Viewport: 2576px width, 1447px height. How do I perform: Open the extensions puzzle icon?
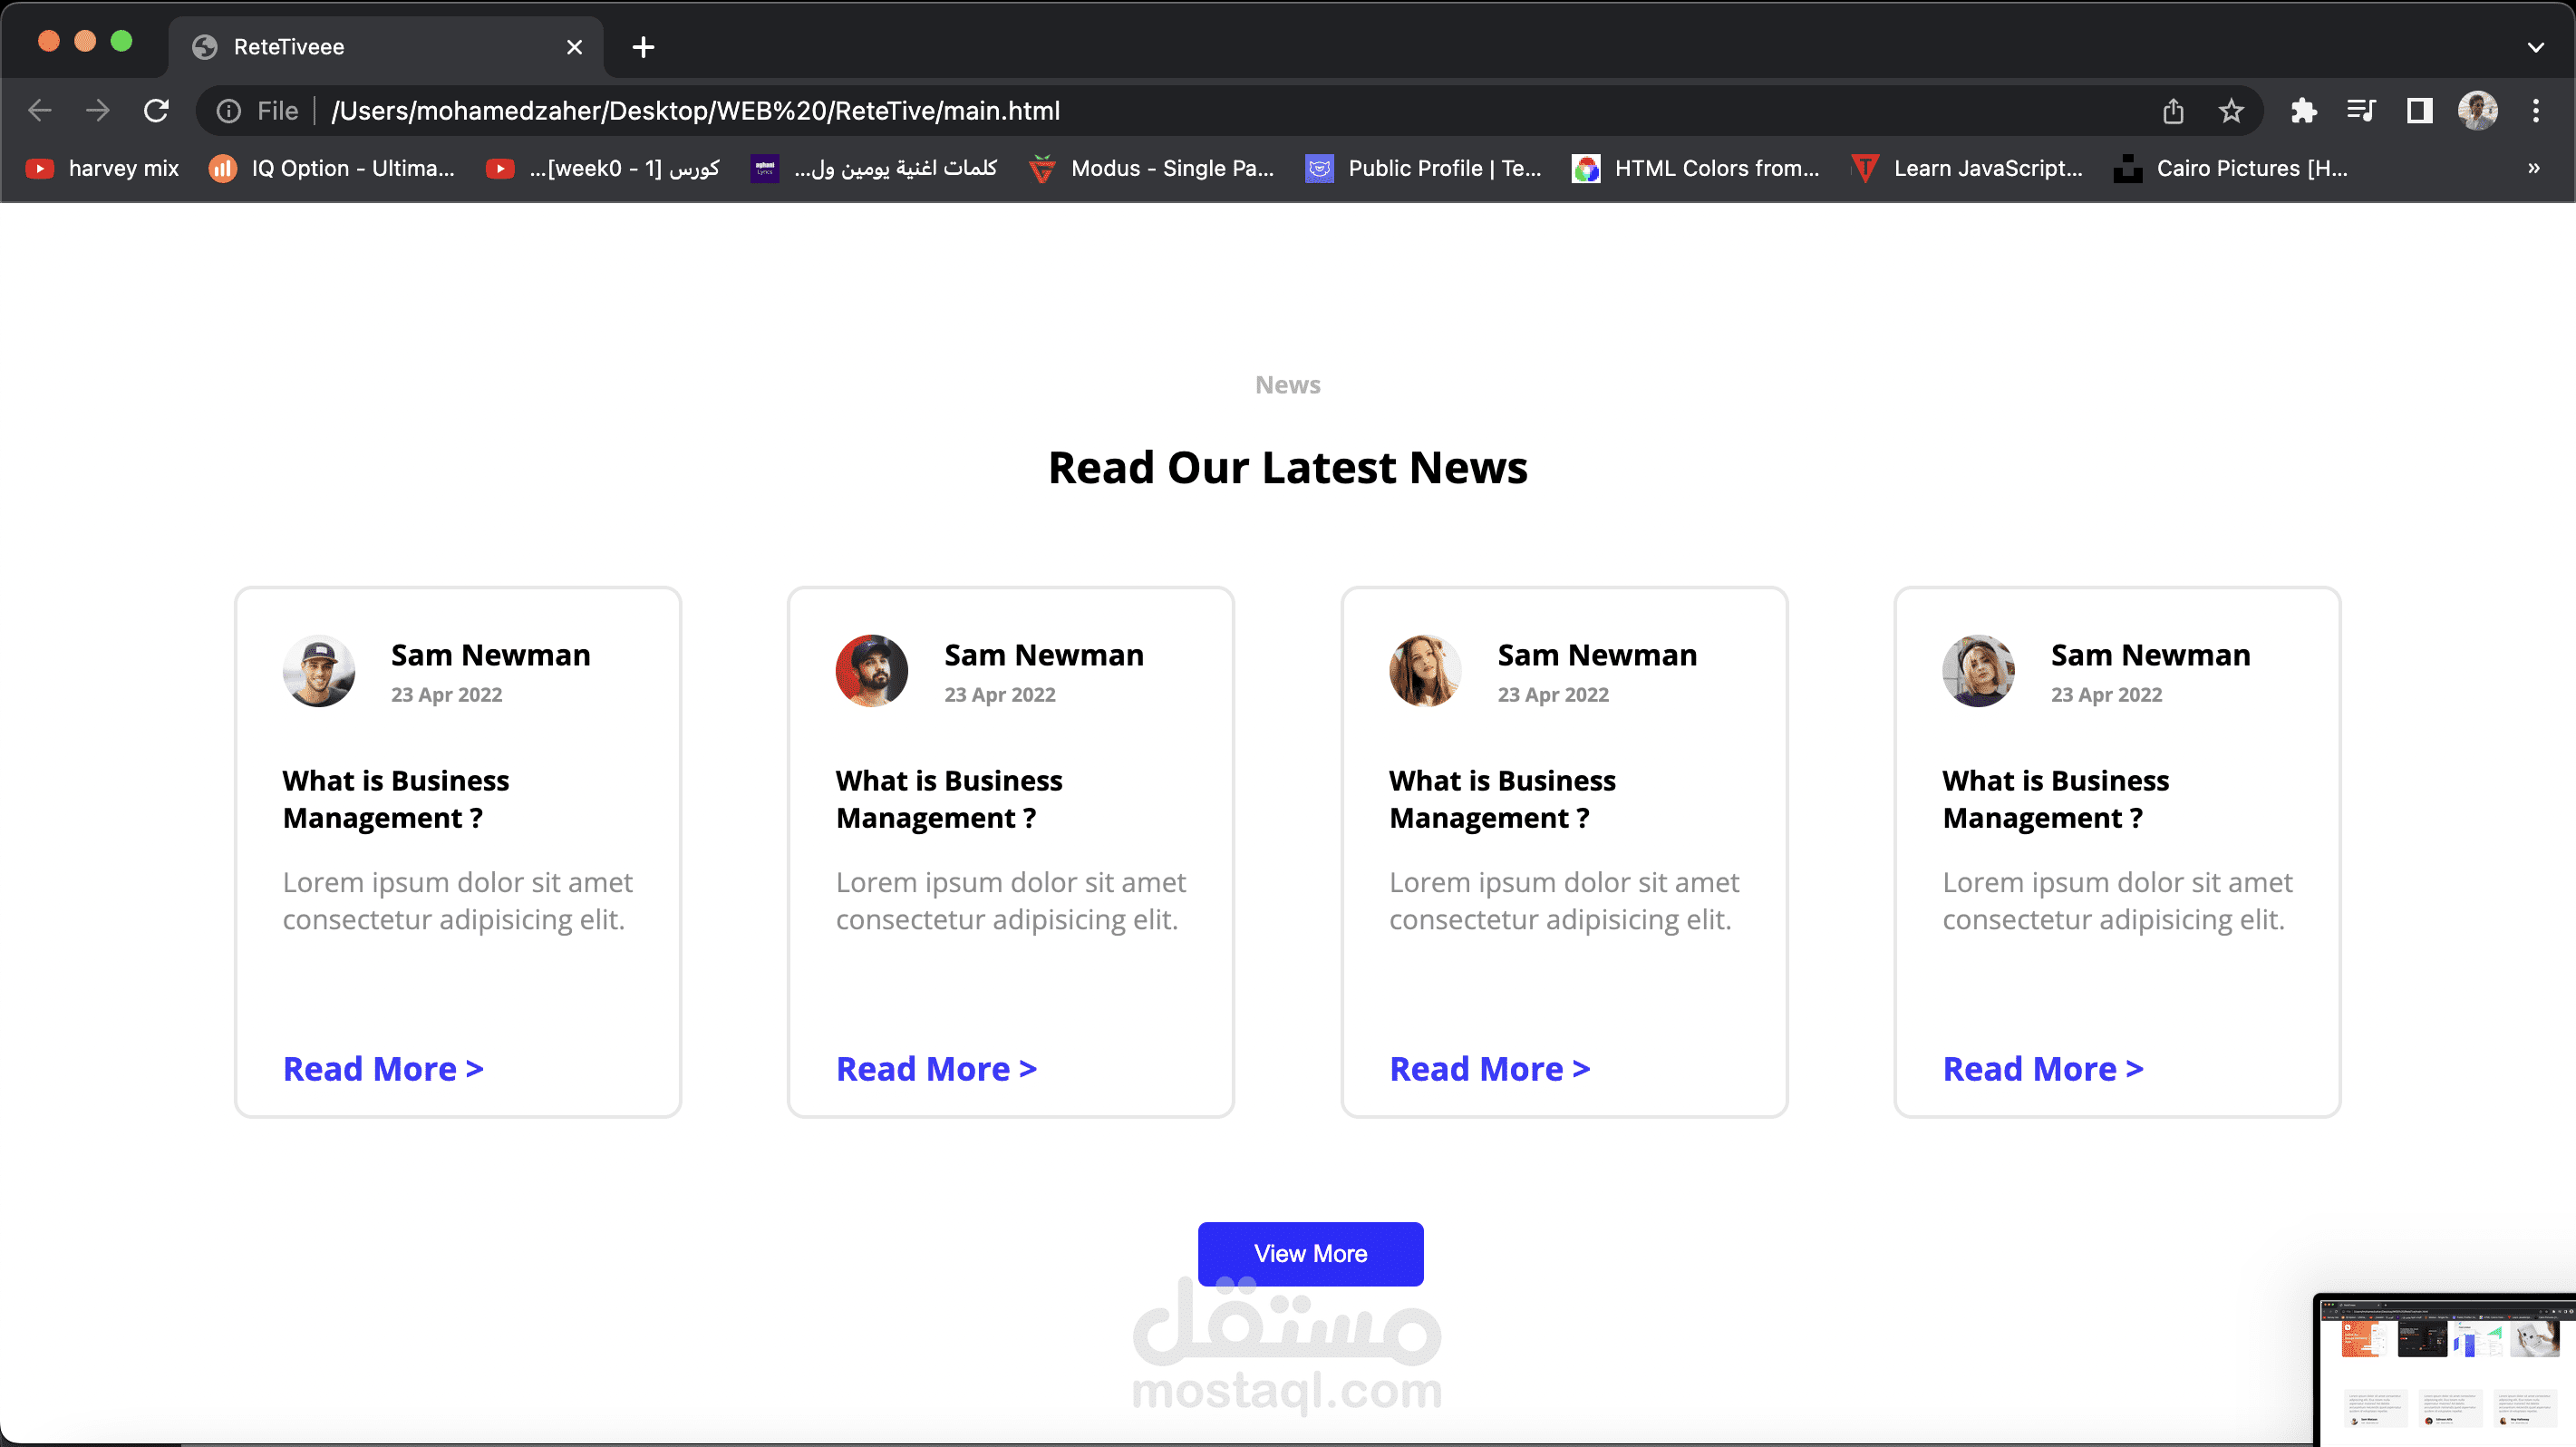(2303, 111)
